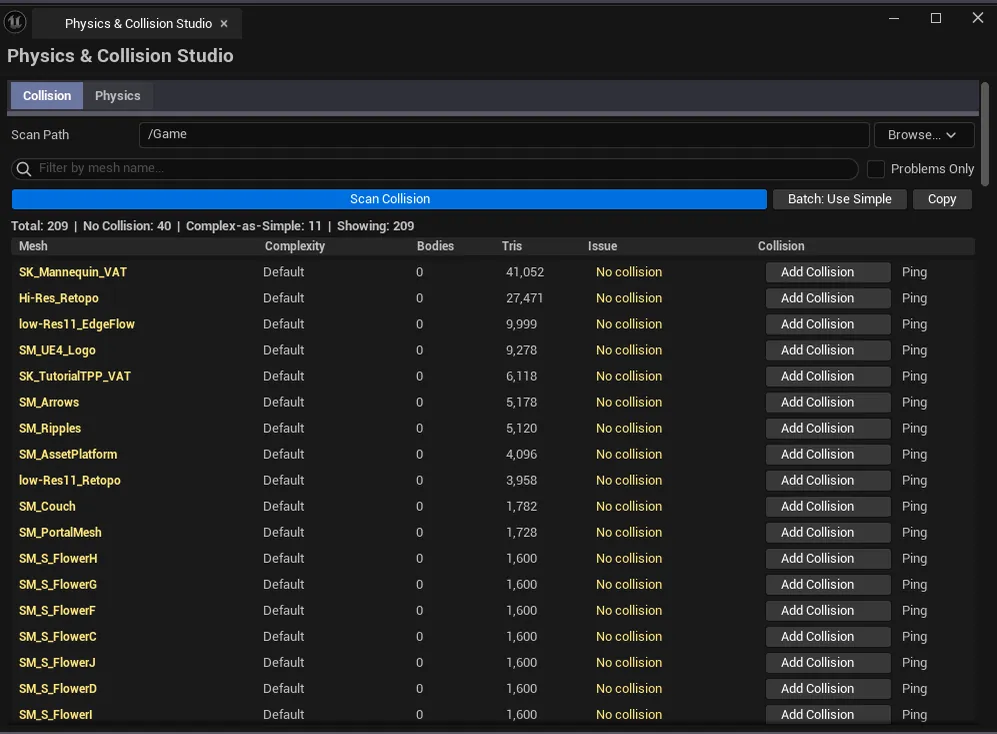
Task: Add Collision for SM_Ripples
Action: point(828,429)
